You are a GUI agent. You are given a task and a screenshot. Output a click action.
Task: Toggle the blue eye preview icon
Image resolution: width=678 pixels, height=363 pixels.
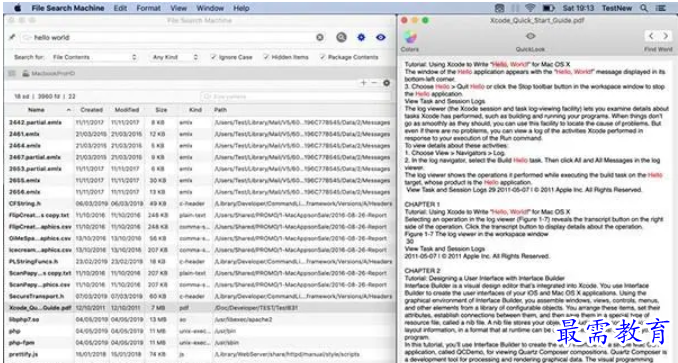point(381,37)
